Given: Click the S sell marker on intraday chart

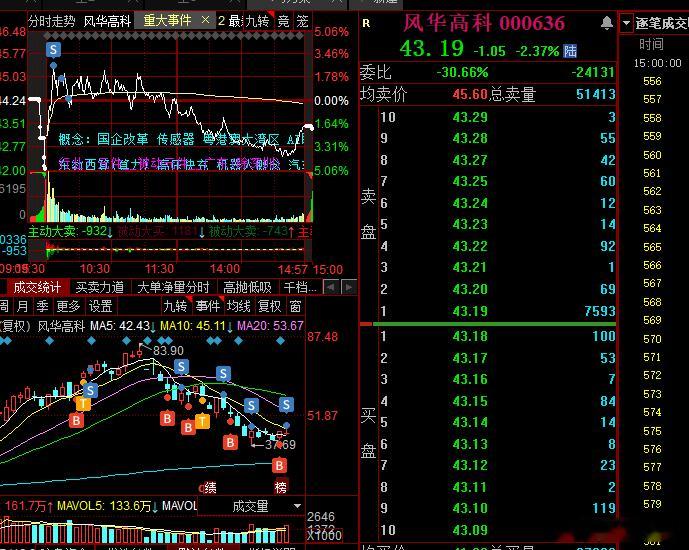Looking at the screenshot, I should [53, 49].
